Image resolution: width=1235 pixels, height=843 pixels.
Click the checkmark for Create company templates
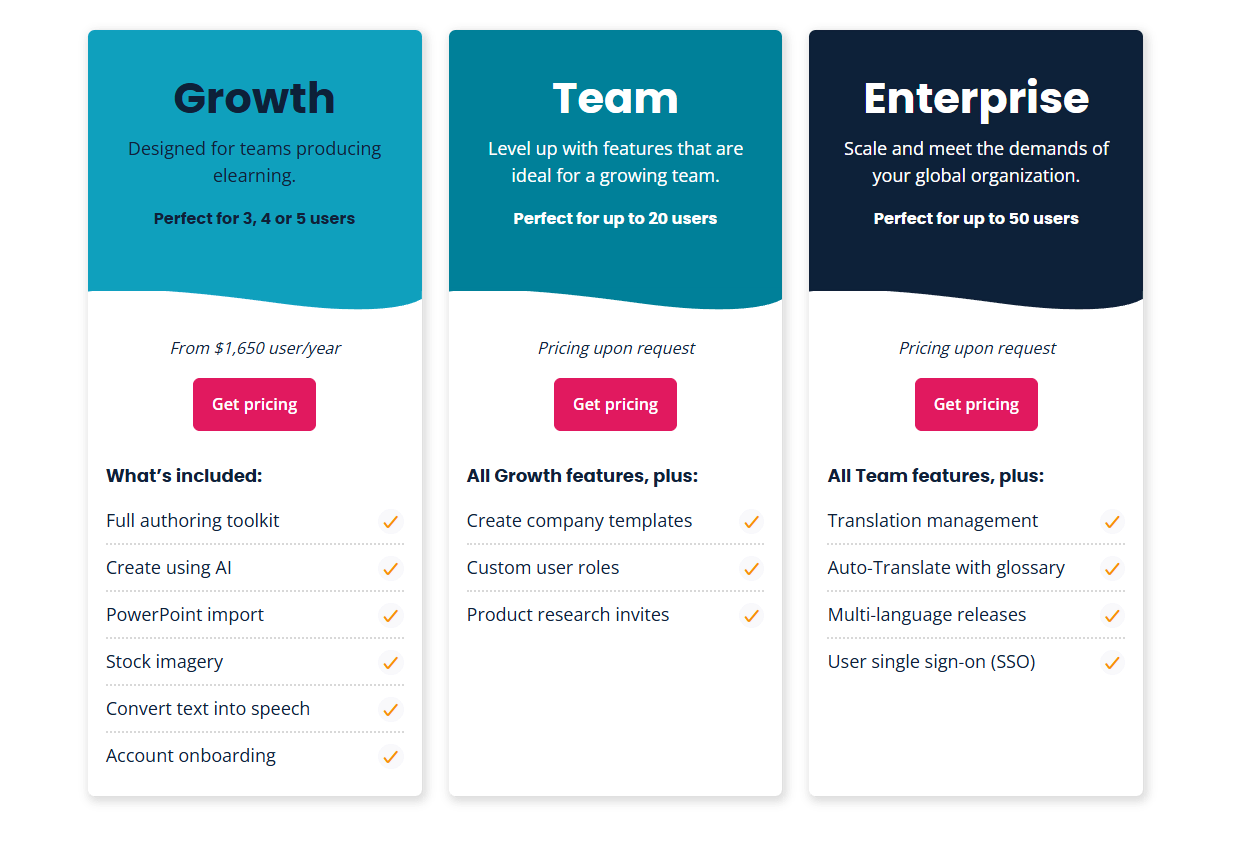click(x=751, y=521)
